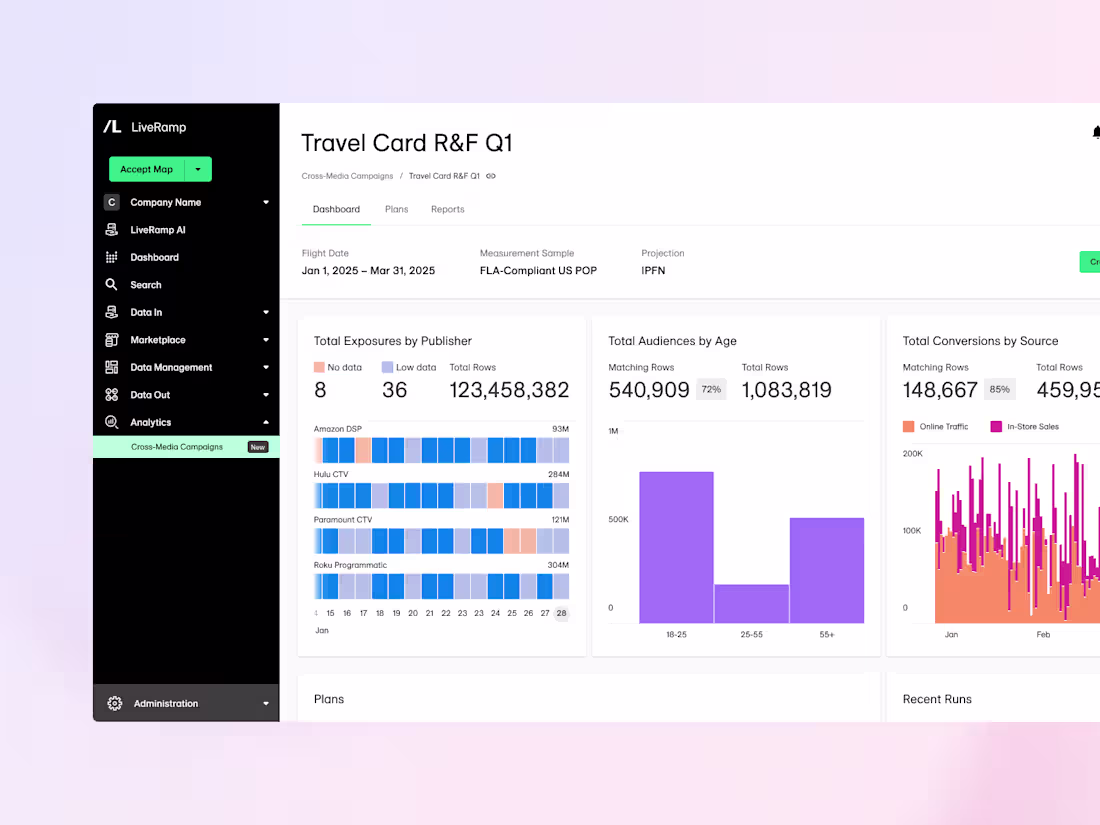Click the Amazon DSP row label
This screenshot has height=825, width=1100.
click(x=337, y=429)
